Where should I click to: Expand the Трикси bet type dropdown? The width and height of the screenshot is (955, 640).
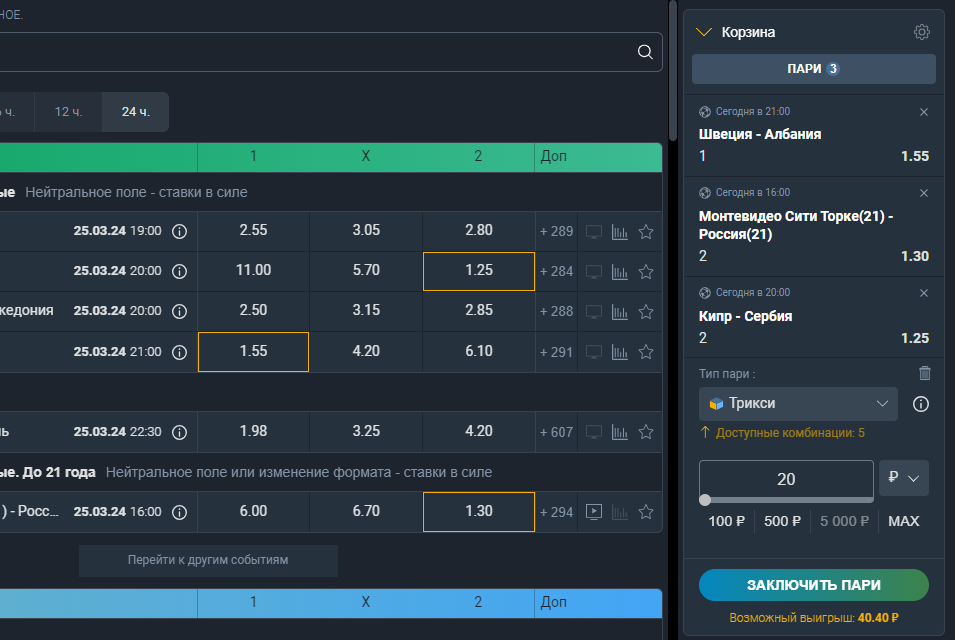point(798,404)
